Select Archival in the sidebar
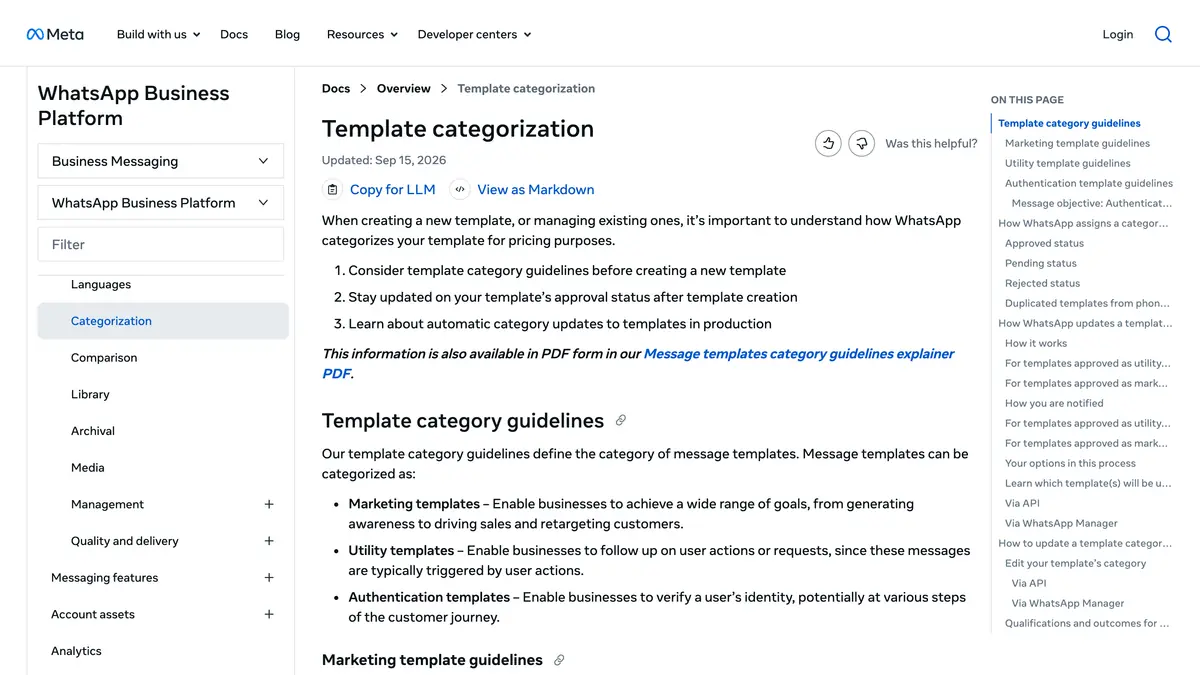This screenshot has height=675, width=1200. click(93, 431)
